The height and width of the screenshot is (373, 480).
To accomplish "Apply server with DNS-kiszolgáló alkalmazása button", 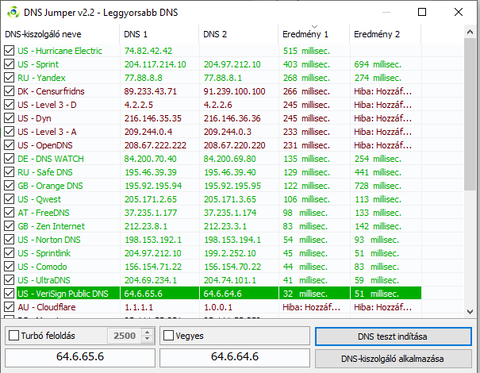I will (x=393, y=359).
